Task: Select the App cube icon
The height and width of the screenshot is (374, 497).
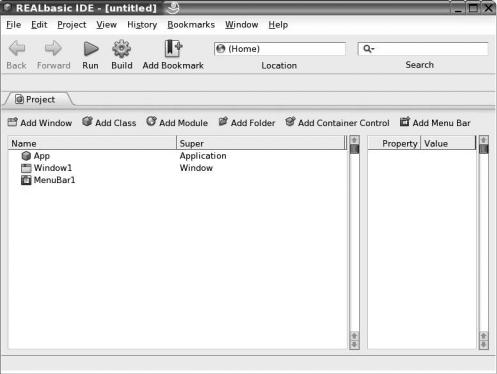Action: pyautogui.click(x=26, y=156)
